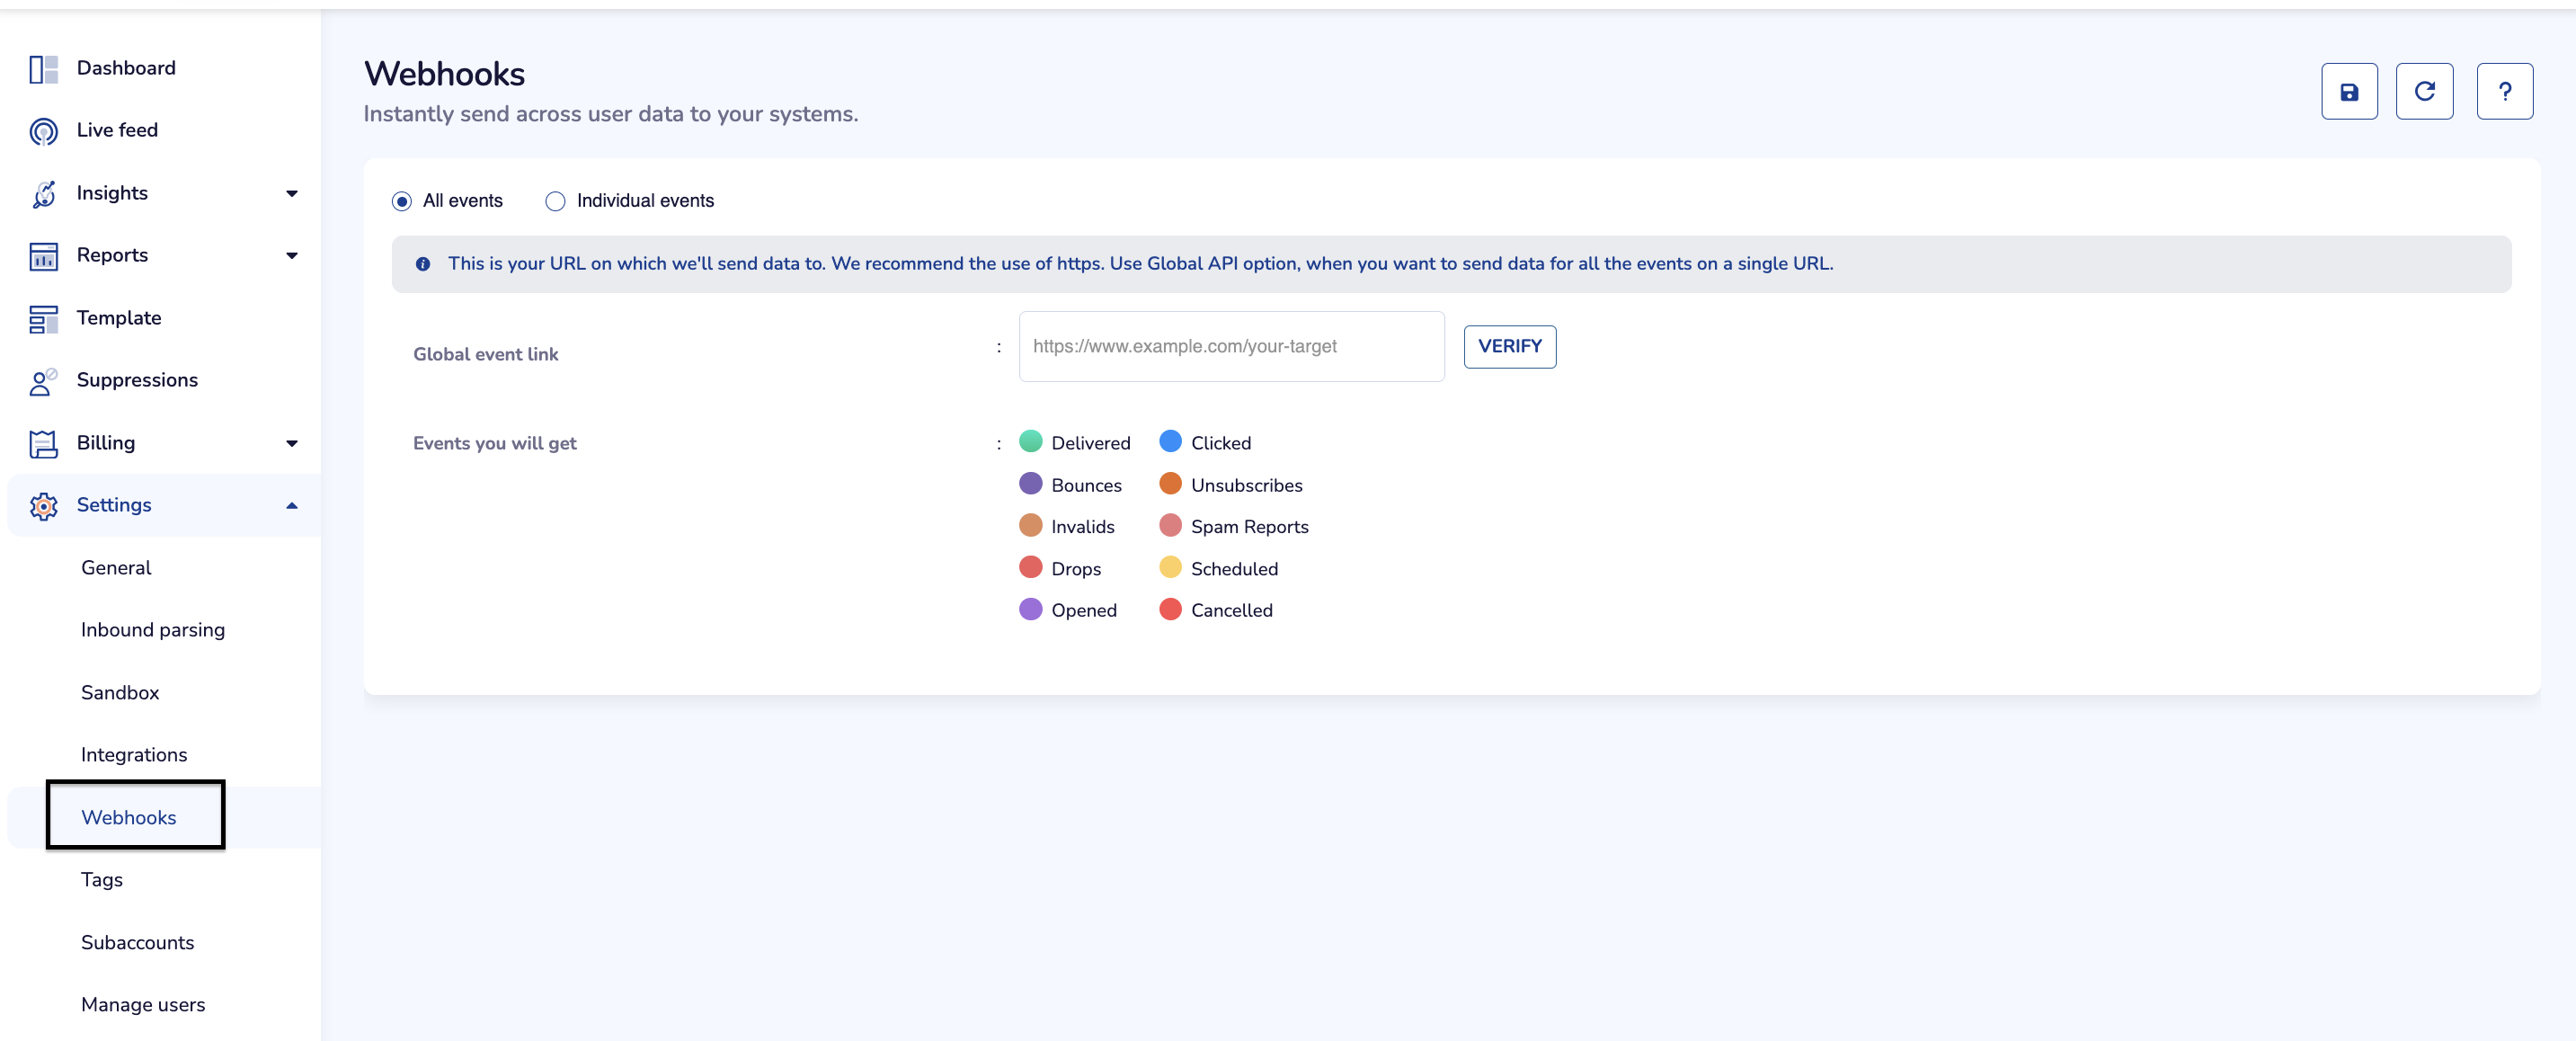Open the help question mark icon

click(2503, 92)
